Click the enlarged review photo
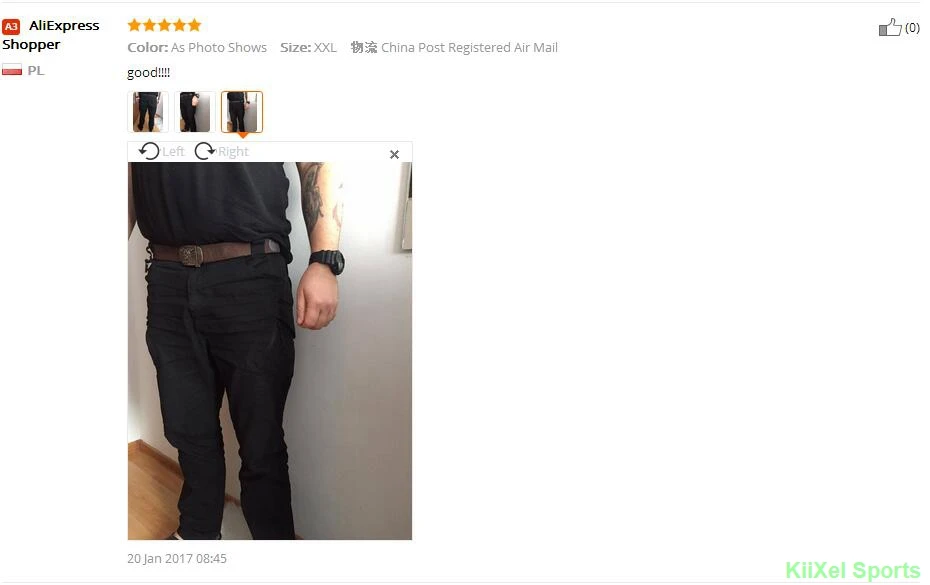This screenshot has height=585, width=930. click(270, 351)
